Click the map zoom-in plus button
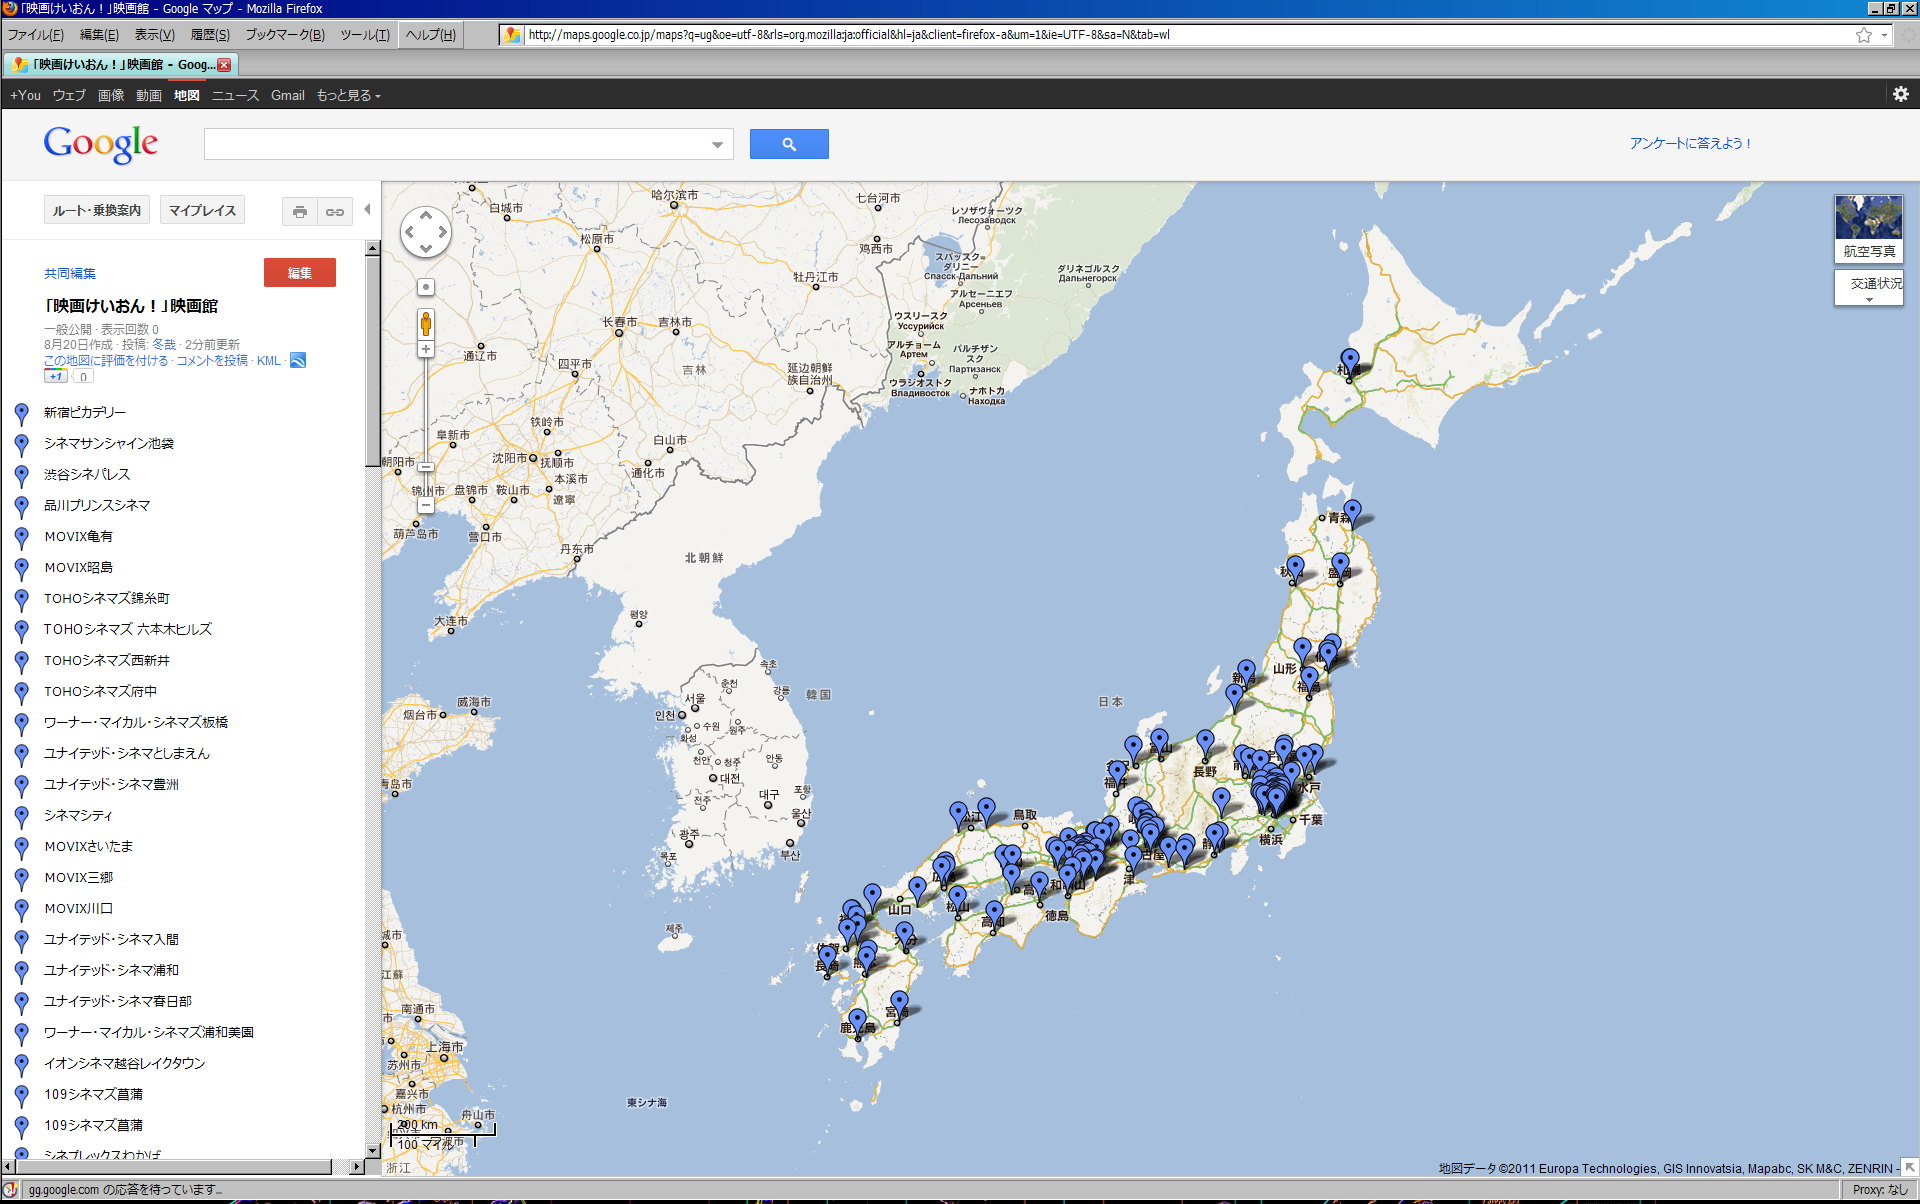 426,349
